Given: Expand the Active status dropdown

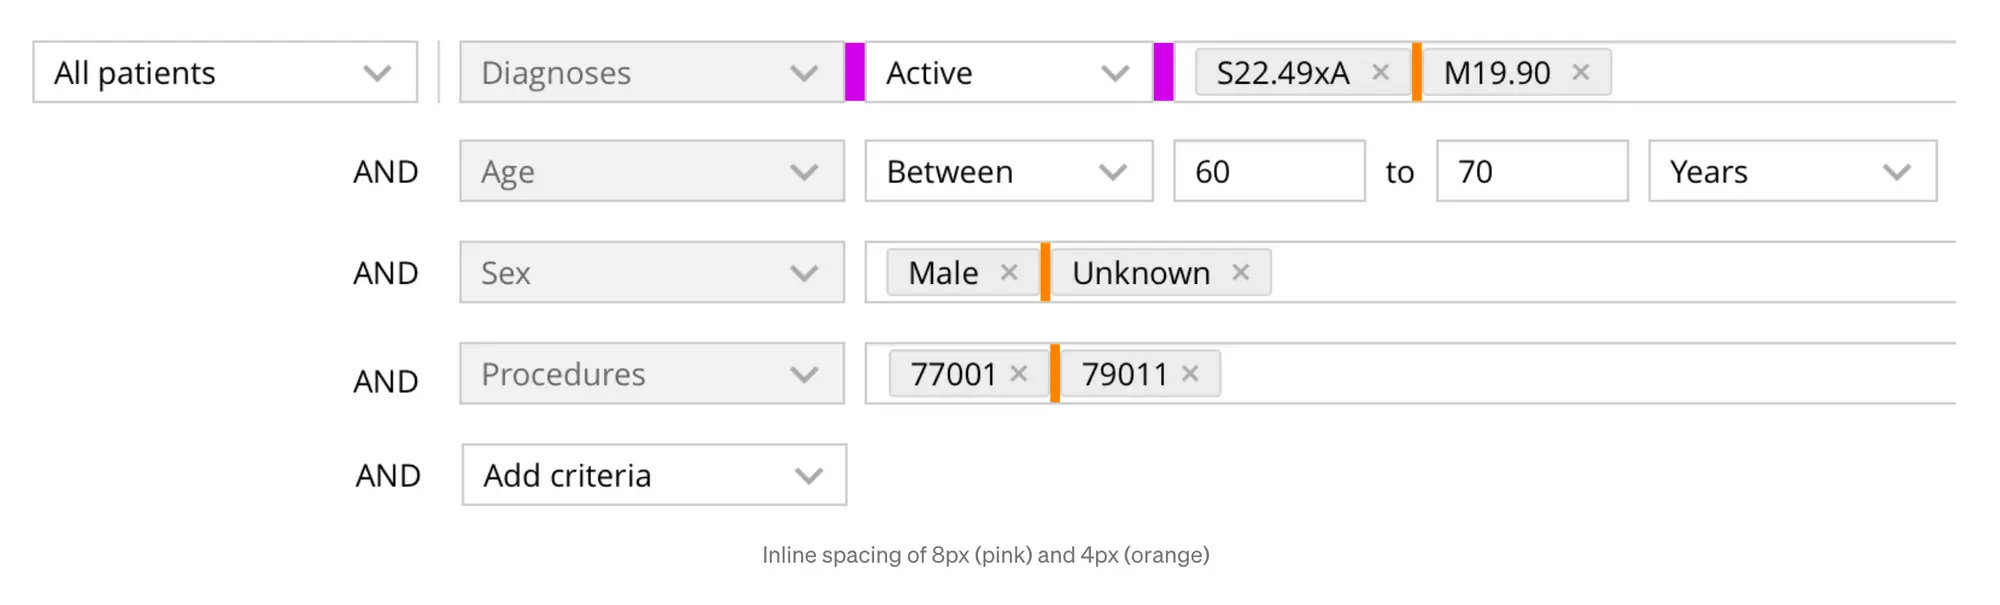Looking at the screenshot, I should point(1008,73).
